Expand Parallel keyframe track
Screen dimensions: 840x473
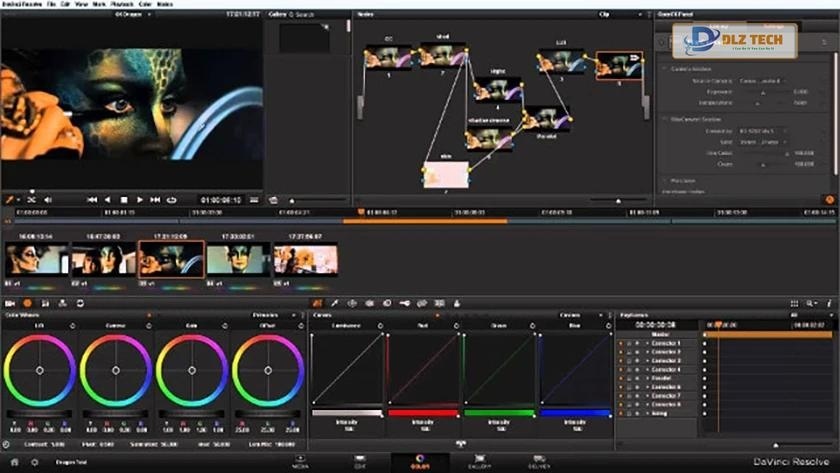tap(647, 378)
